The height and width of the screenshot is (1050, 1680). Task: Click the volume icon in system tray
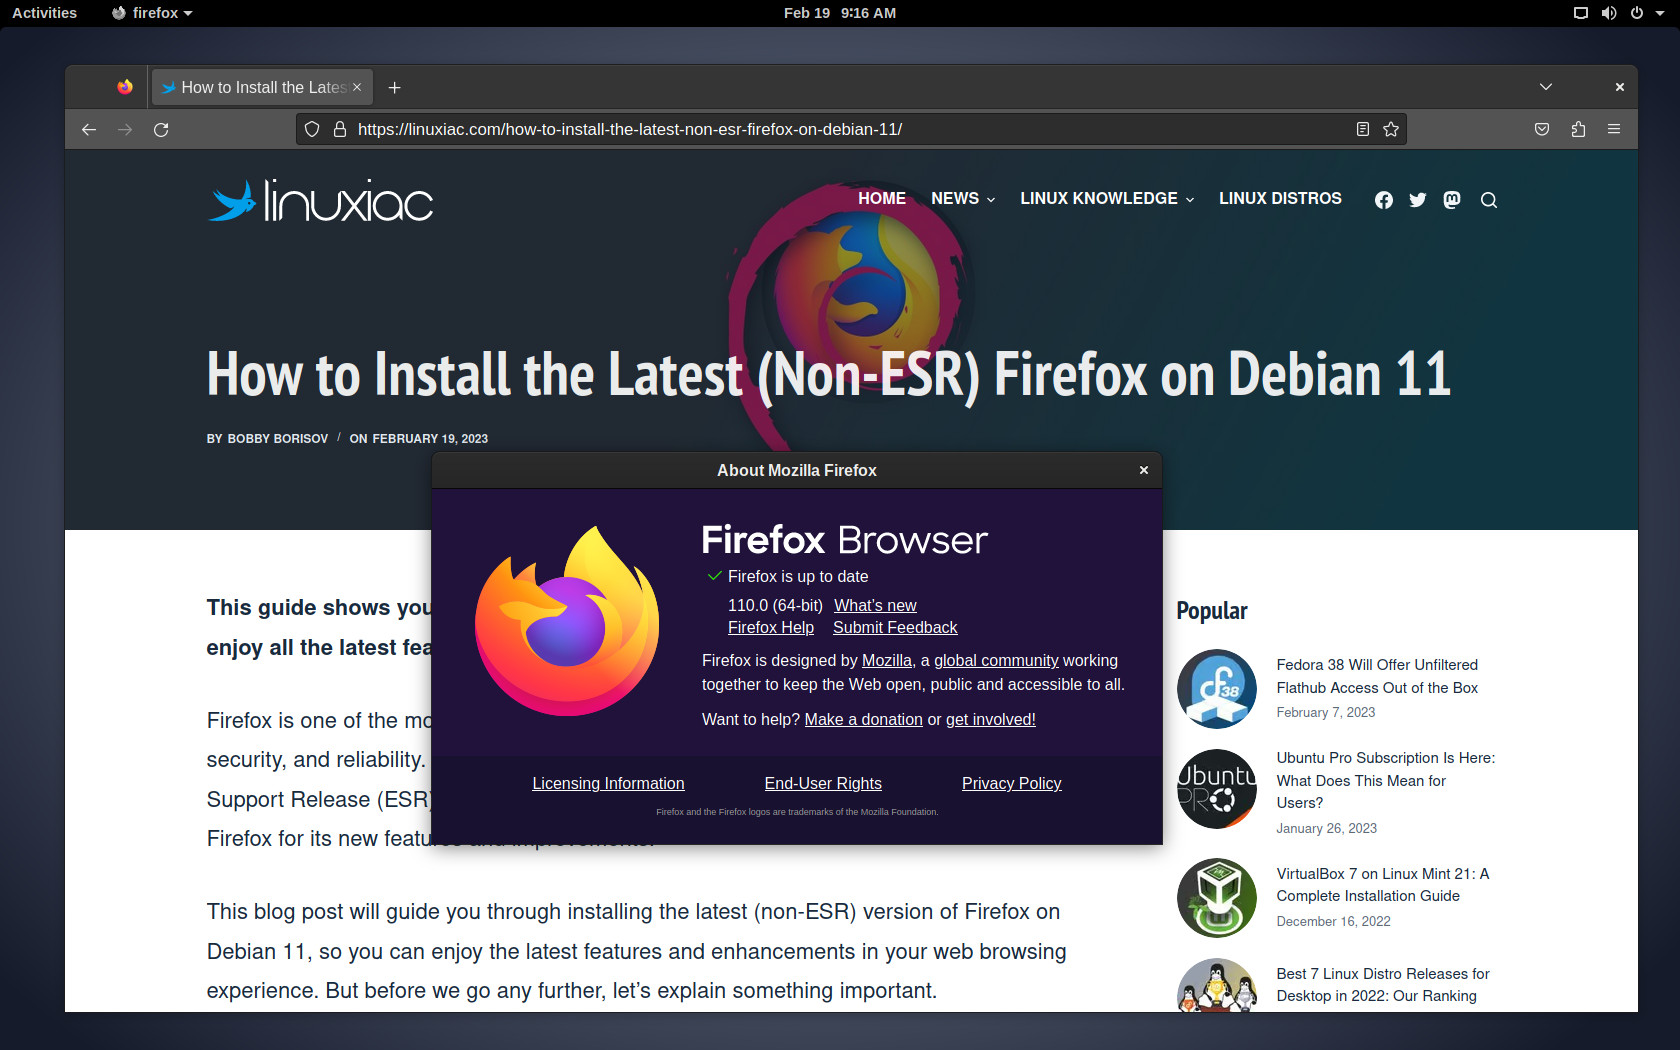pos(1609,13)
